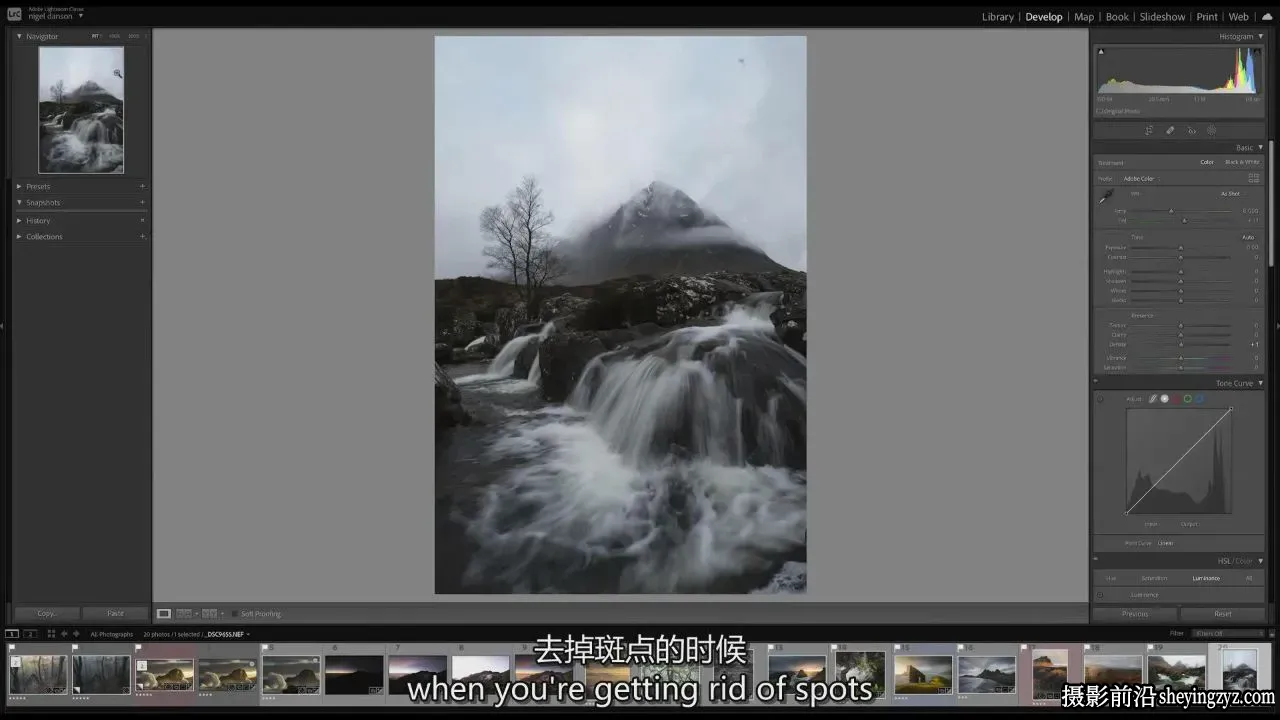
Task: Click the Copy settings button
Action: [x=47, y=613]
